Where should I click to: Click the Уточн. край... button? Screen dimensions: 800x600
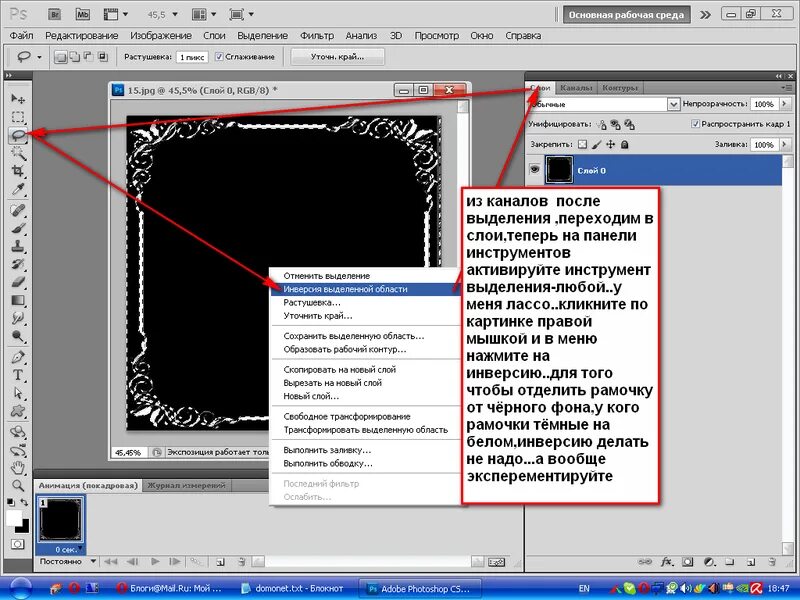click(337, 57)
